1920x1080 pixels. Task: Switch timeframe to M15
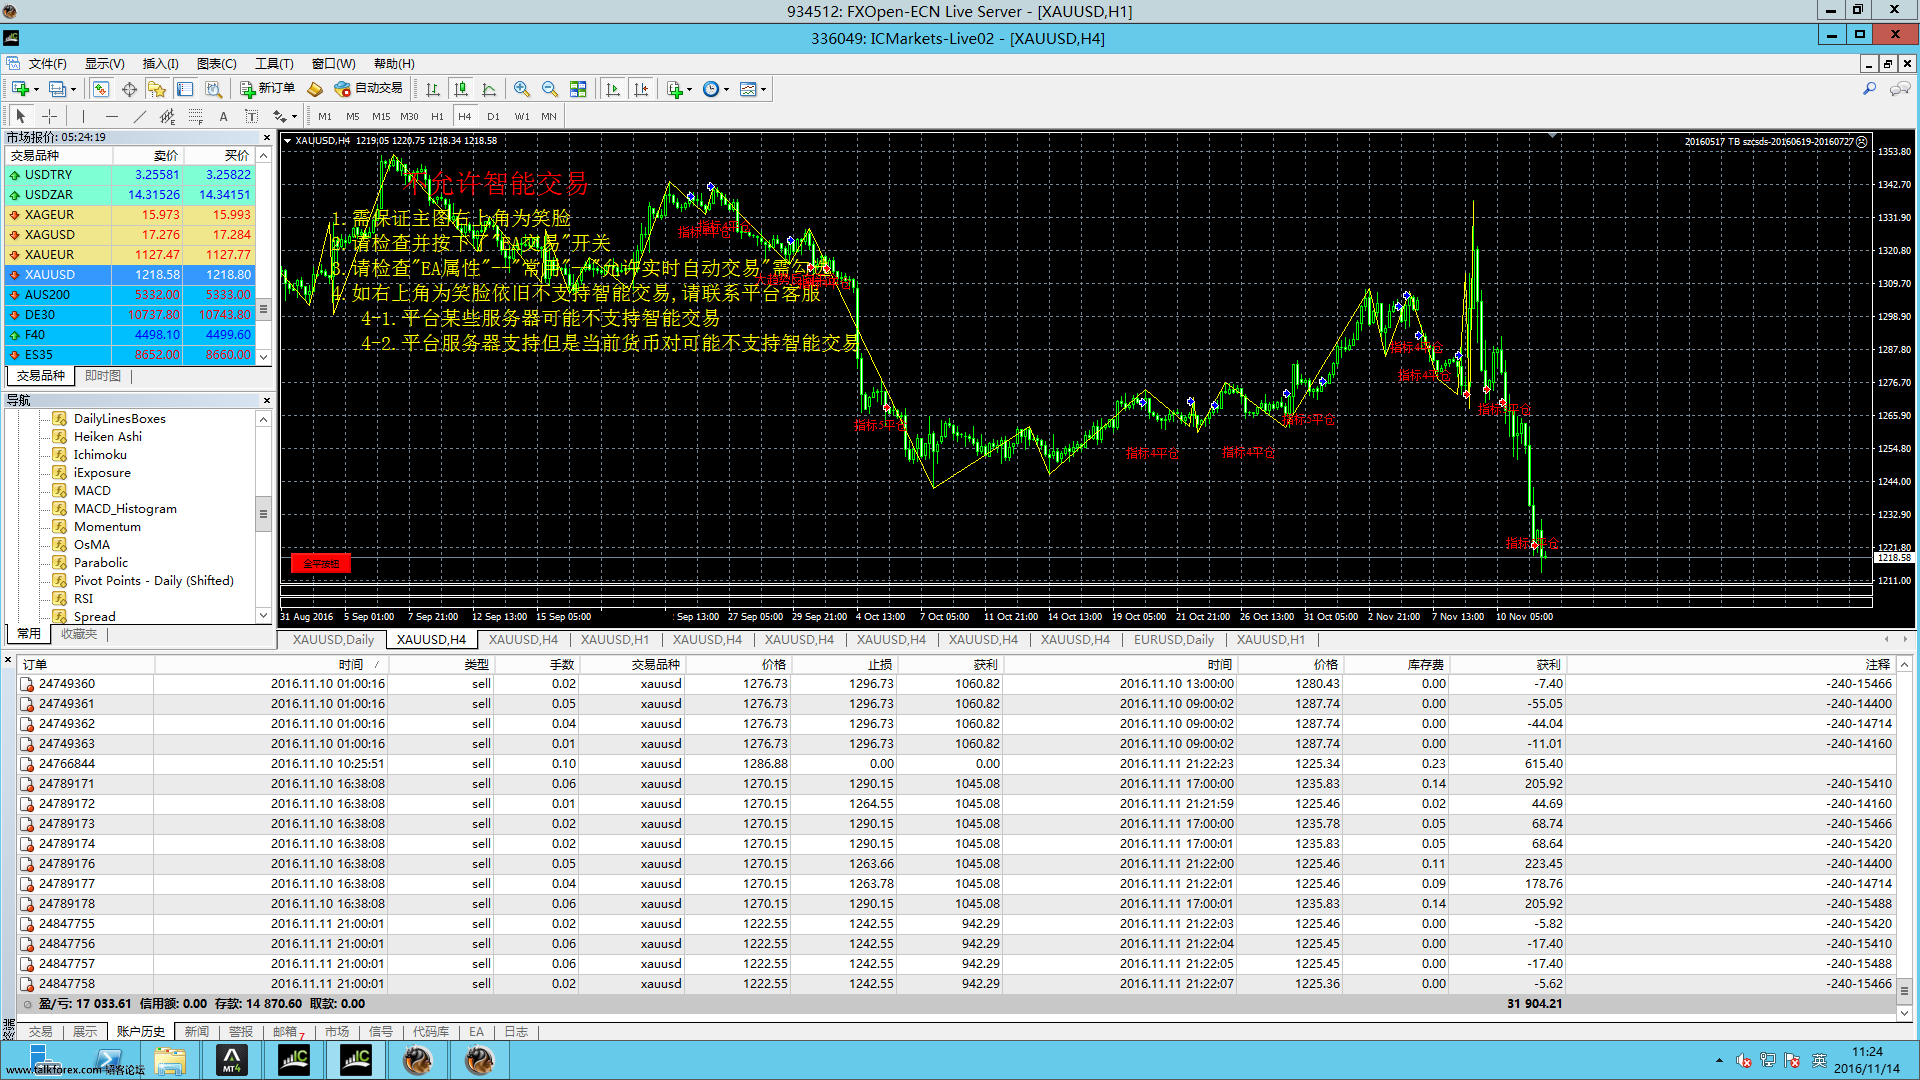[x=381, y=116]
